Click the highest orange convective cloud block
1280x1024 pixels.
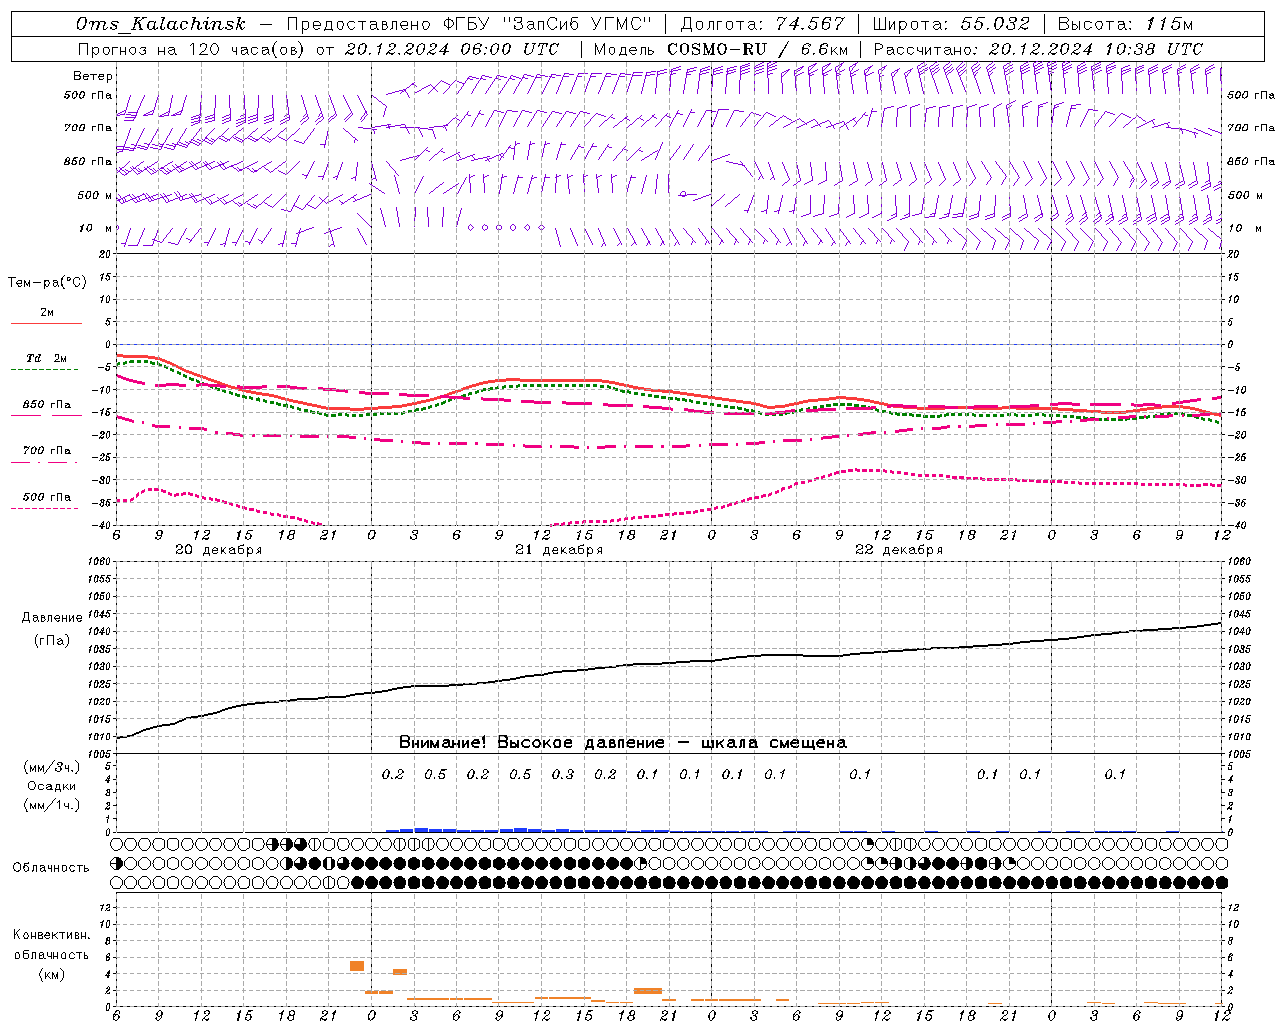click(357, 966)
